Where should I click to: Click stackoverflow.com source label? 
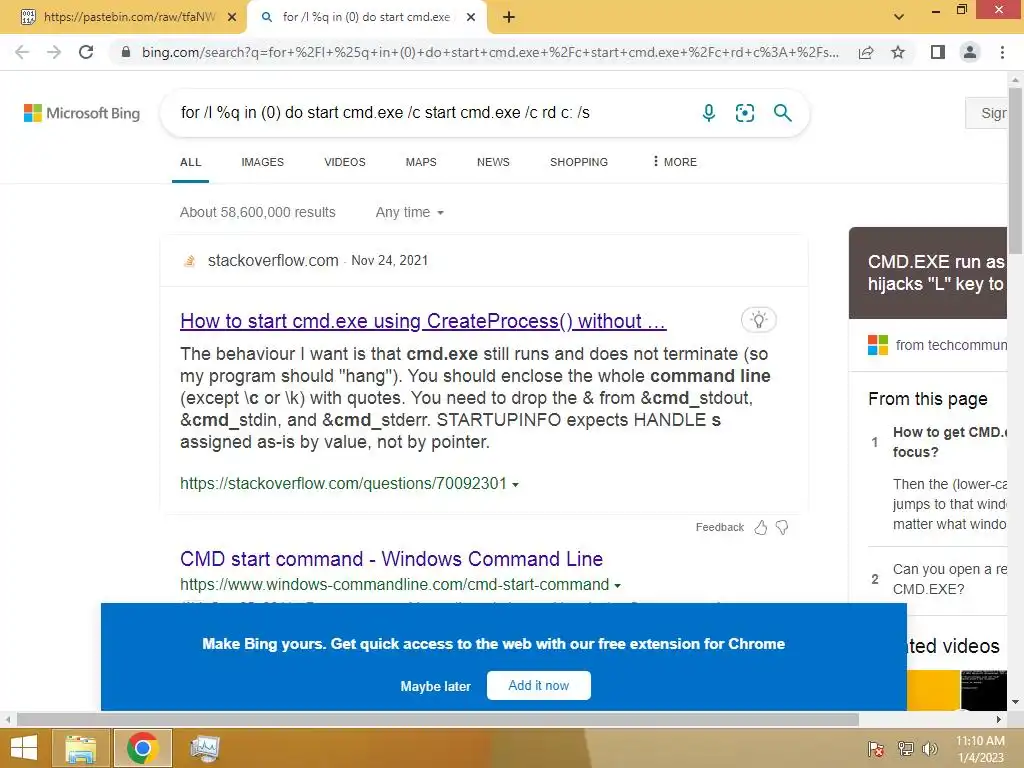click(273, 261)
